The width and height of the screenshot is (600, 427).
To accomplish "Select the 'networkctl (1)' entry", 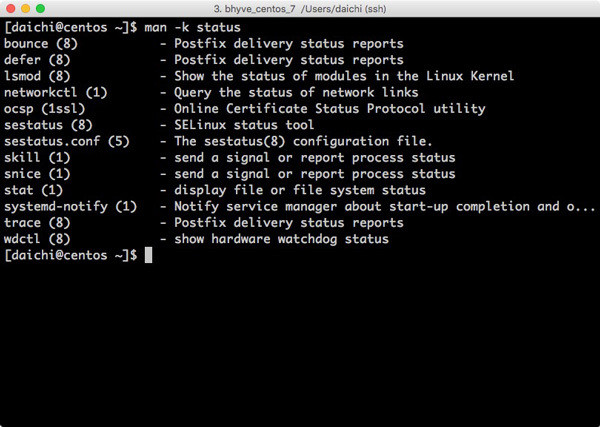I will click(x=55, y=92).
